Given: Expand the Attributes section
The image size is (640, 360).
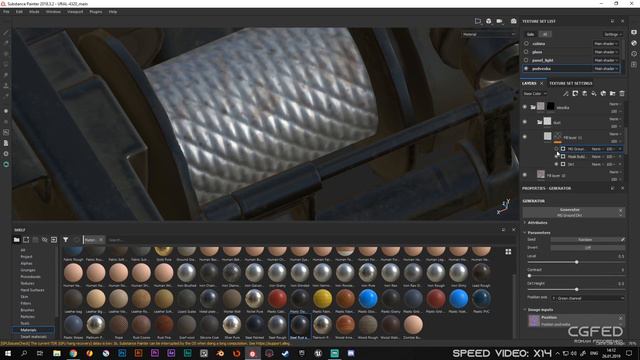Looking at the screenshot, I should pyautogui.click(x=537, y=222).
